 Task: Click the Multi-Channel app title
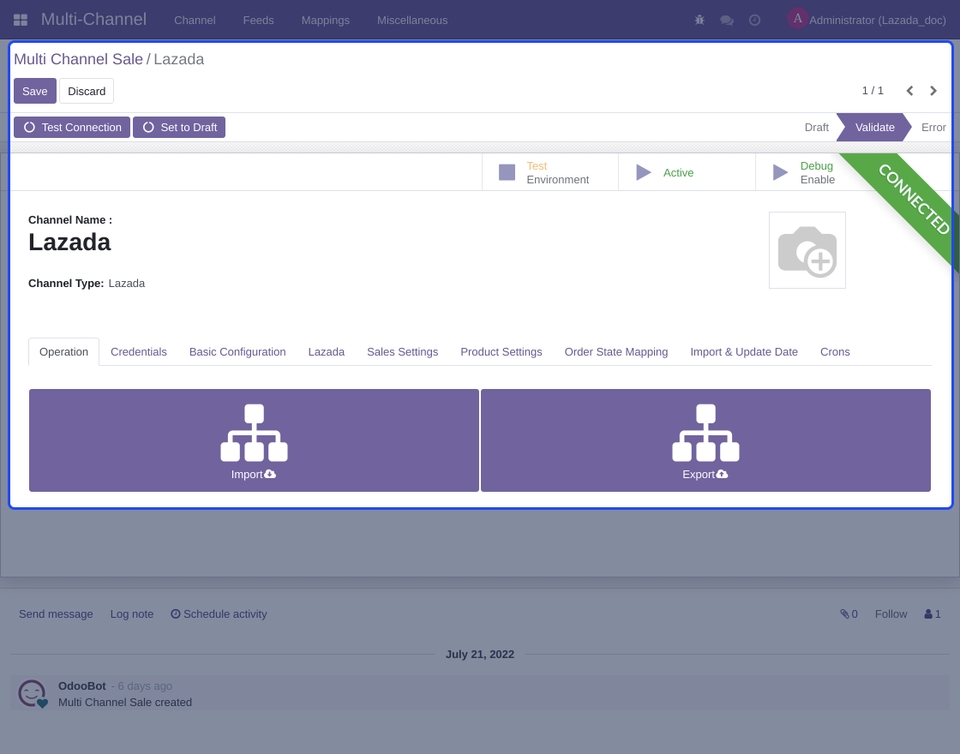pos(94,20)
